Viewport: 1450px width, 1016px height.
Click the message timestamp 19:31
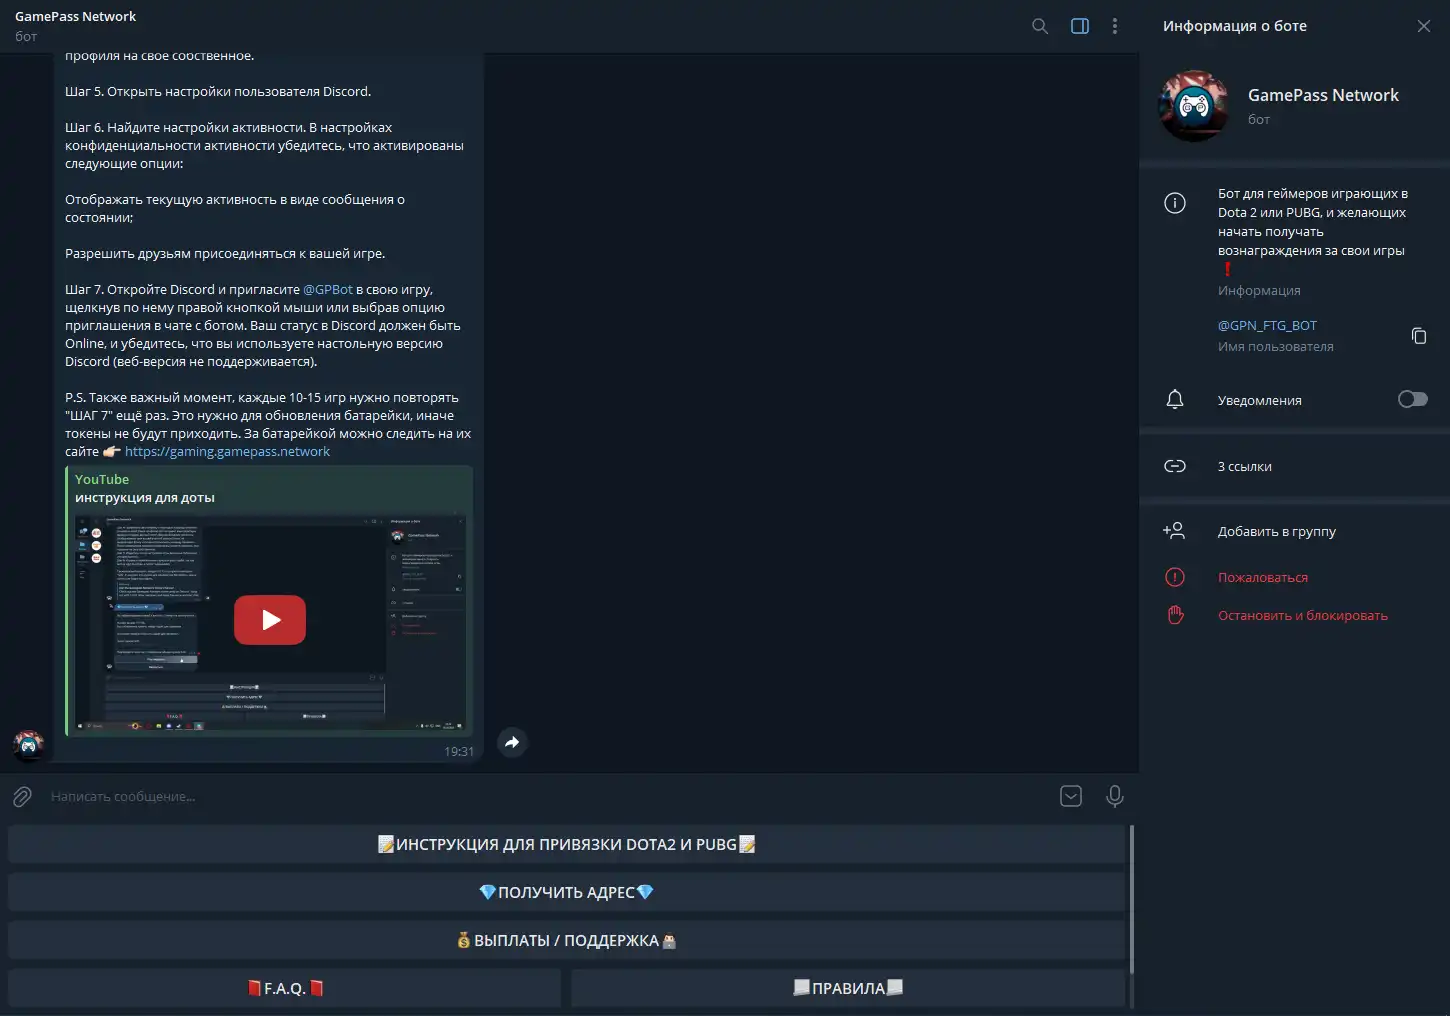tap(459, 751)
